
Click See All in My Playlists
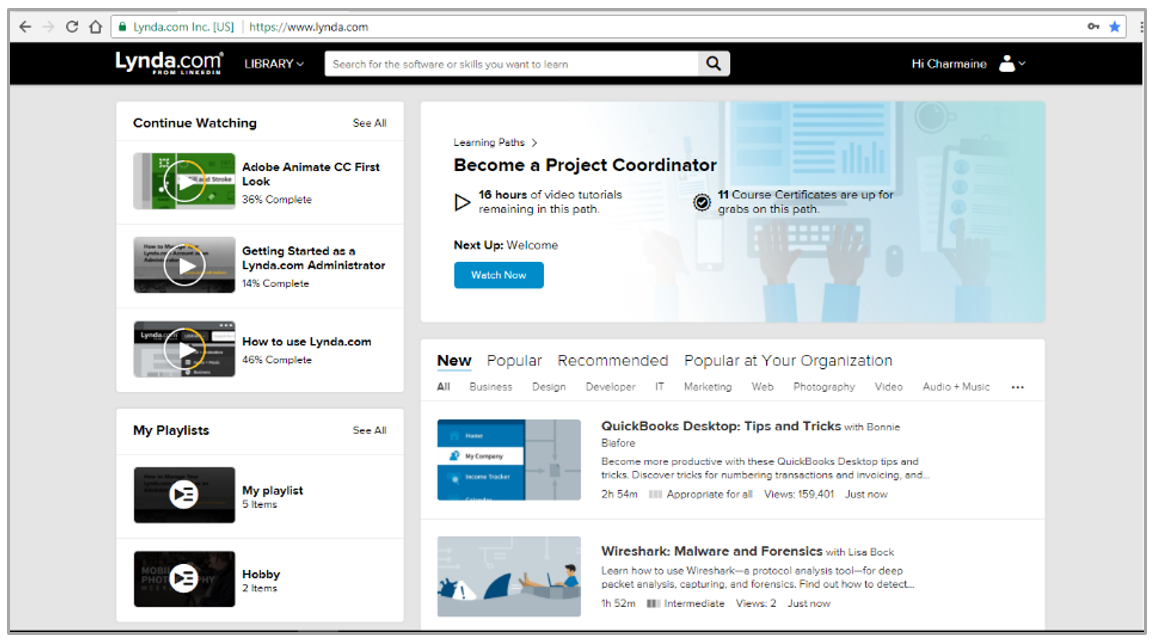[x=369, y=430]
